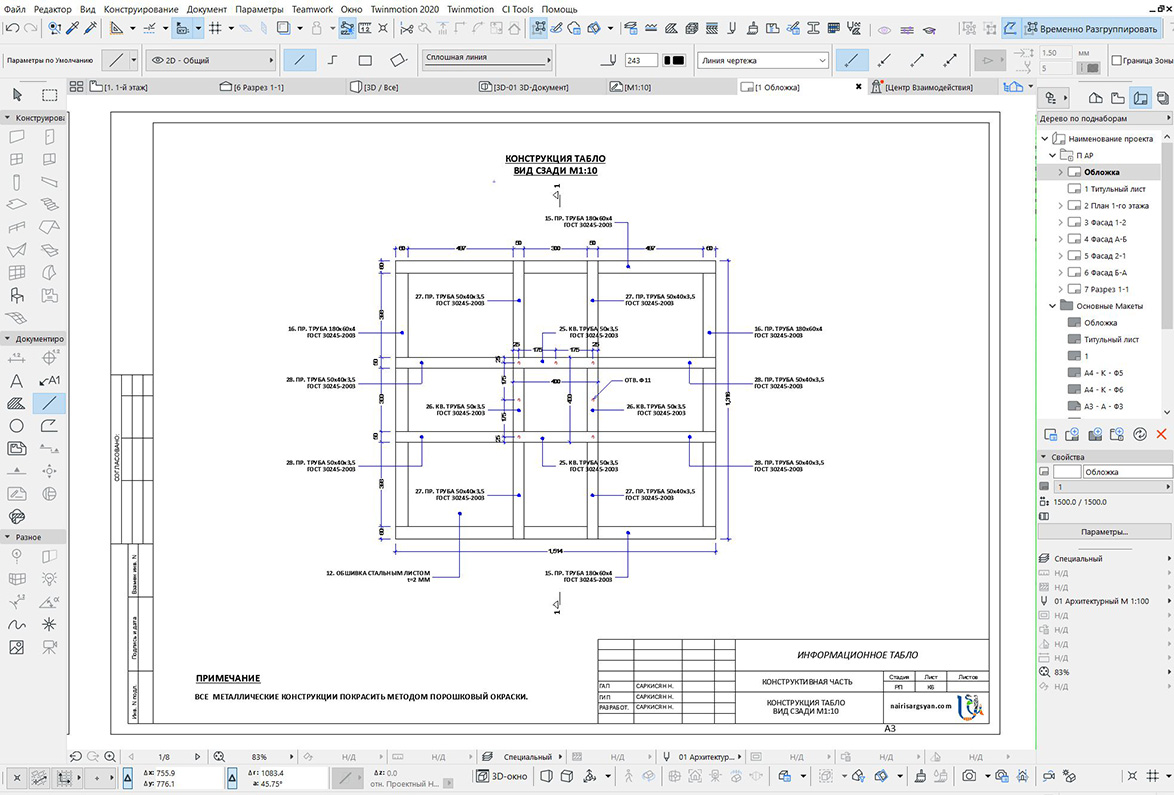Collapse the Свойства panel section

pyautogui.click(x=1043, y=457)
